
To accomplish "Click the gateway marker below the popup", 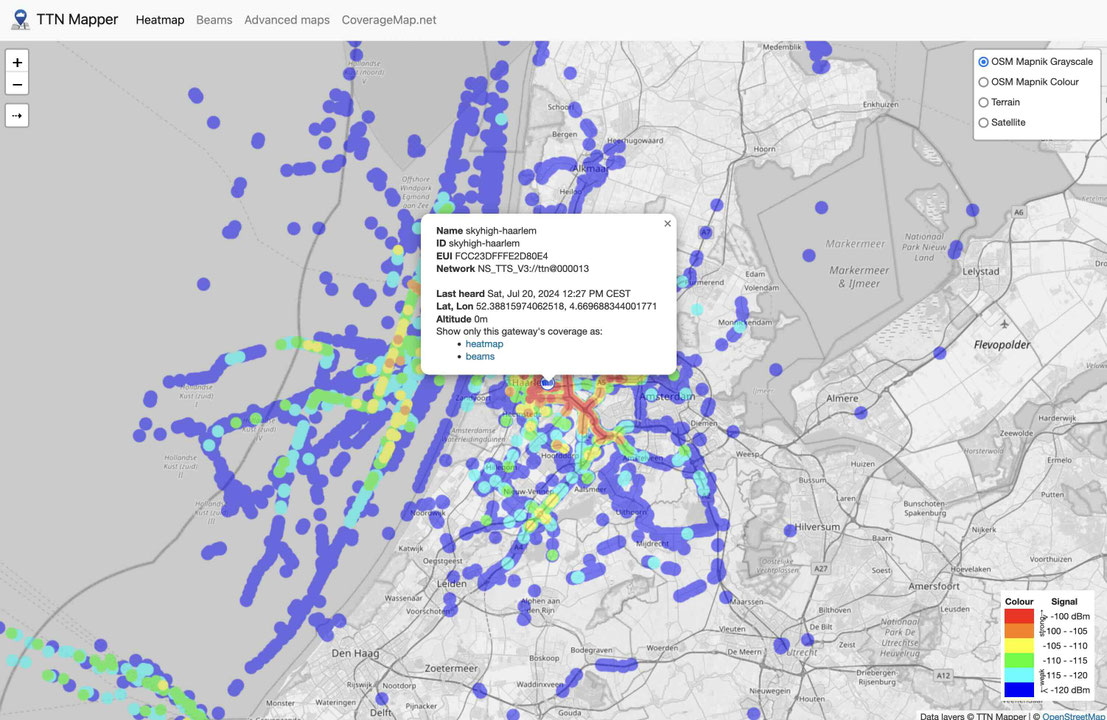I will (x=547, y=383).
